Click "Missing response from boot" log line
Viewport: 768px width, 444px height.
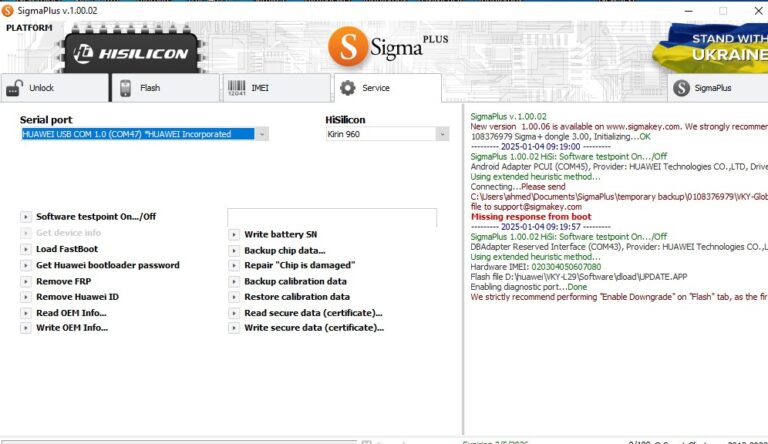pos(531,217)
